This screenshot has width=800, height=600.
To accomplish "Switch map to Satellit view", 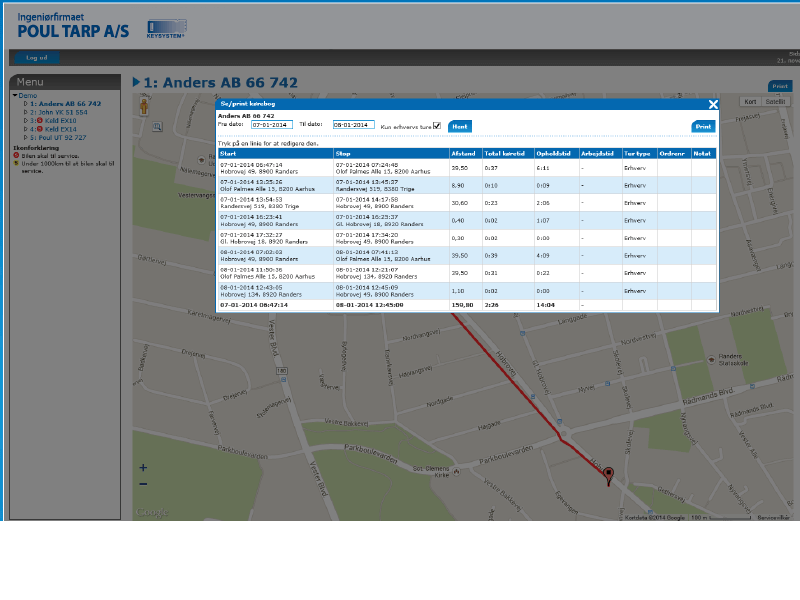I will (776, 102).
